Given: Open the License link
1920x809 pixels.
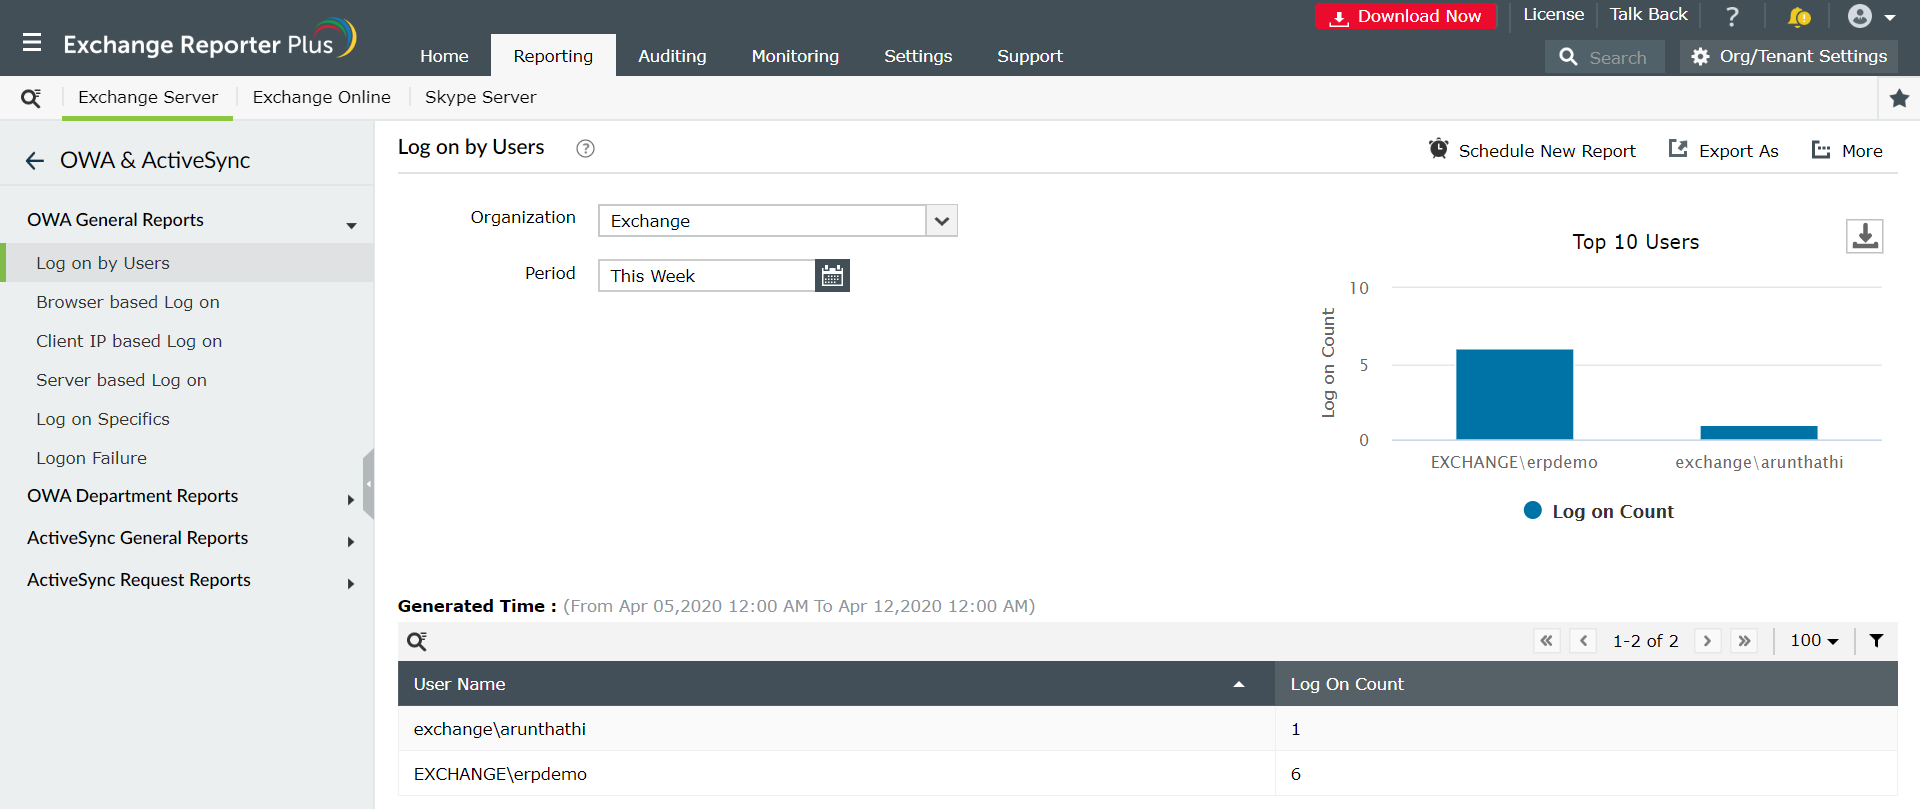Looking at the screenshot, I should [x=1553, y=14].
